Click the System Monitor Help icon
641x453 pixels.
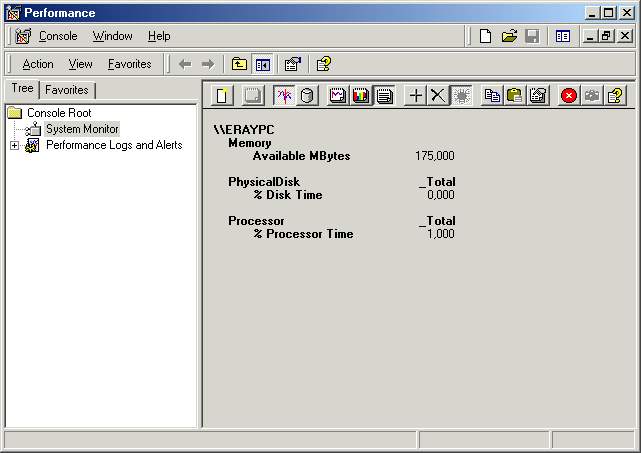[615, 96]
